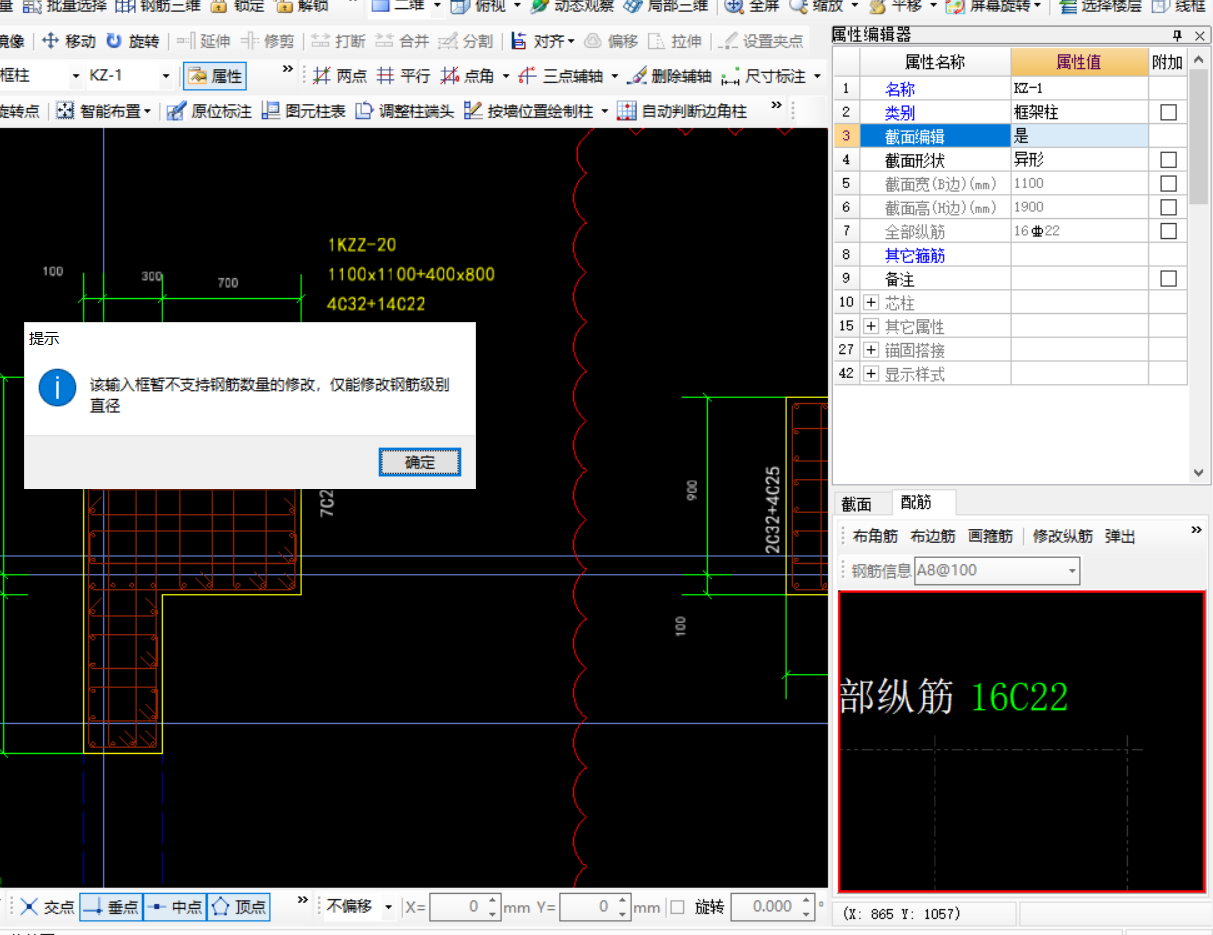Open the 不偏移 offset mode dropdown

(x=388, y=907)
